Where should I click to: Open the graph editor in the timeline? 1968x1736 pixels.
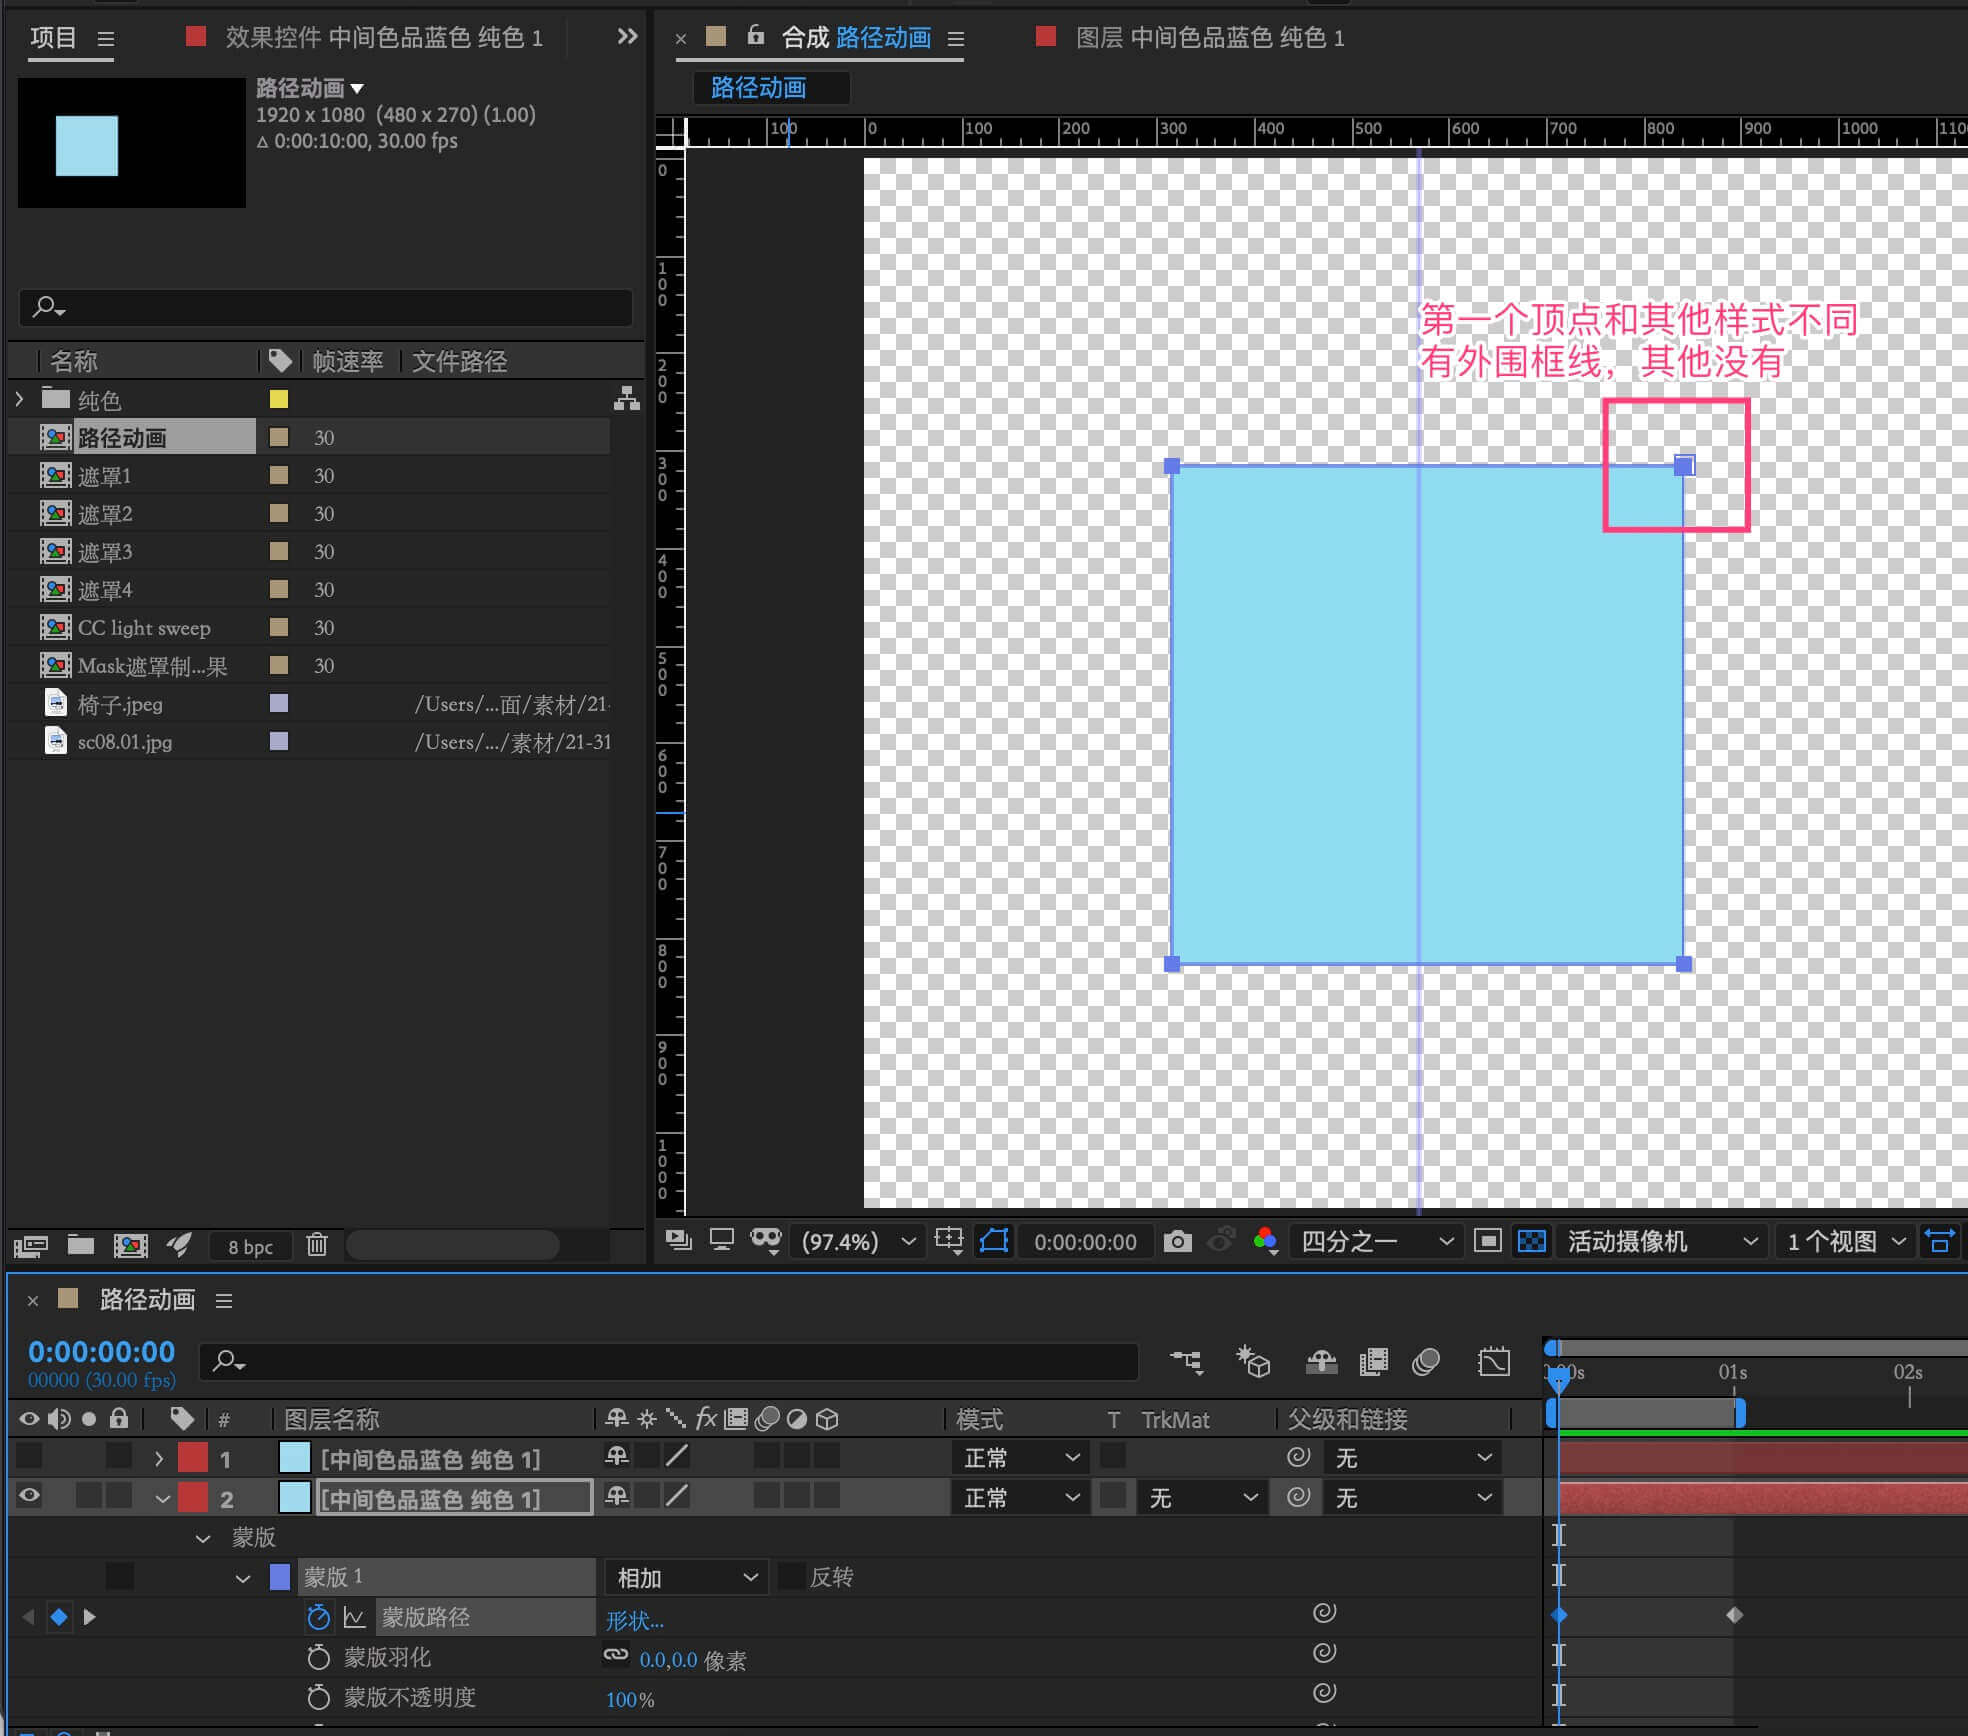coord(1493,1362)
